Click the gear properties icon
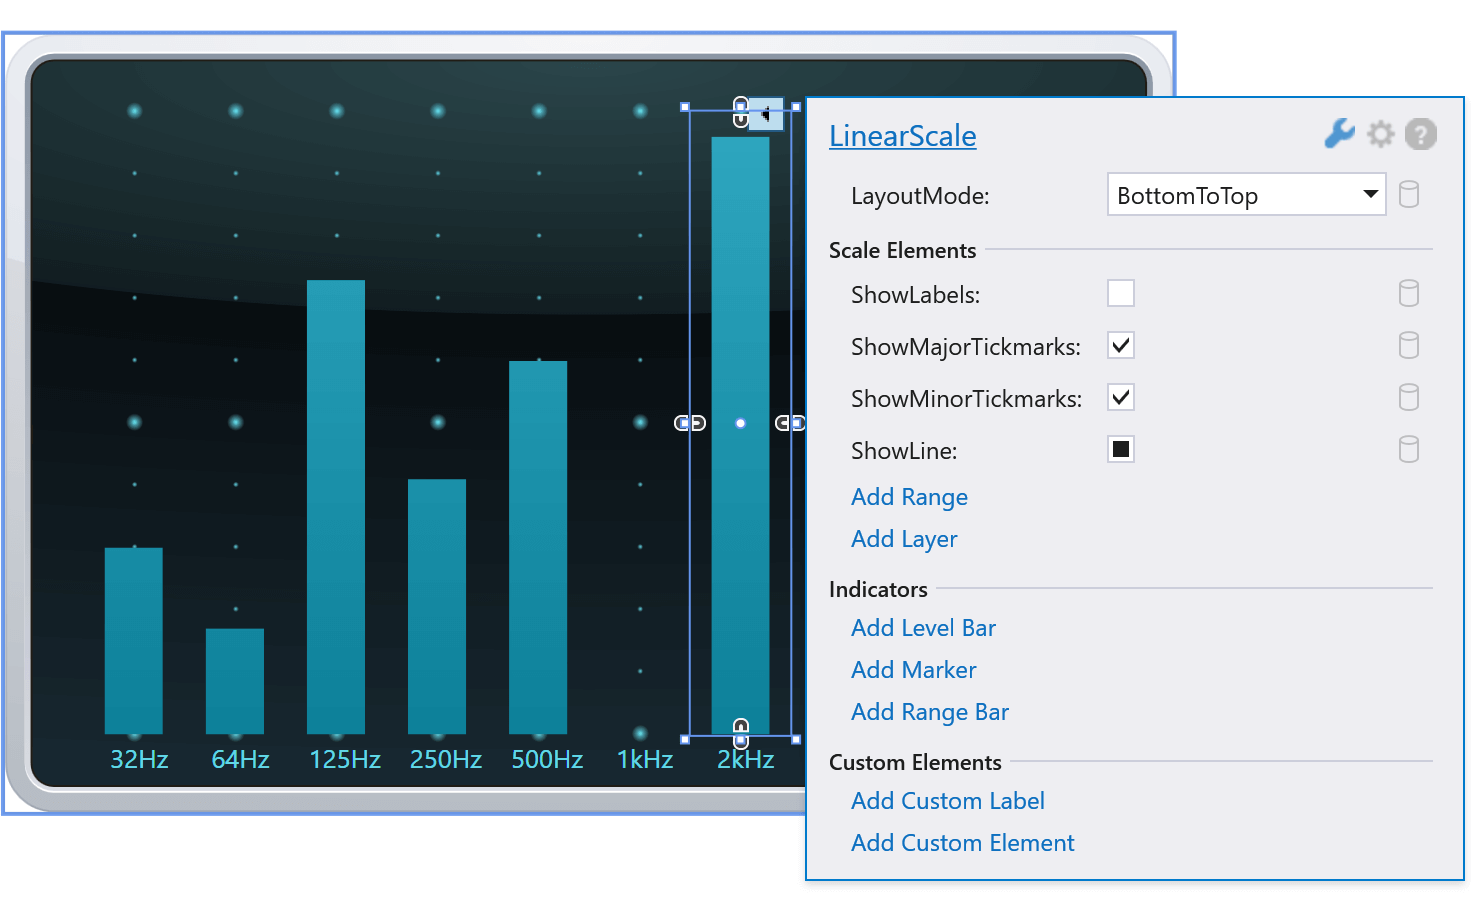 pos(1381,133)
